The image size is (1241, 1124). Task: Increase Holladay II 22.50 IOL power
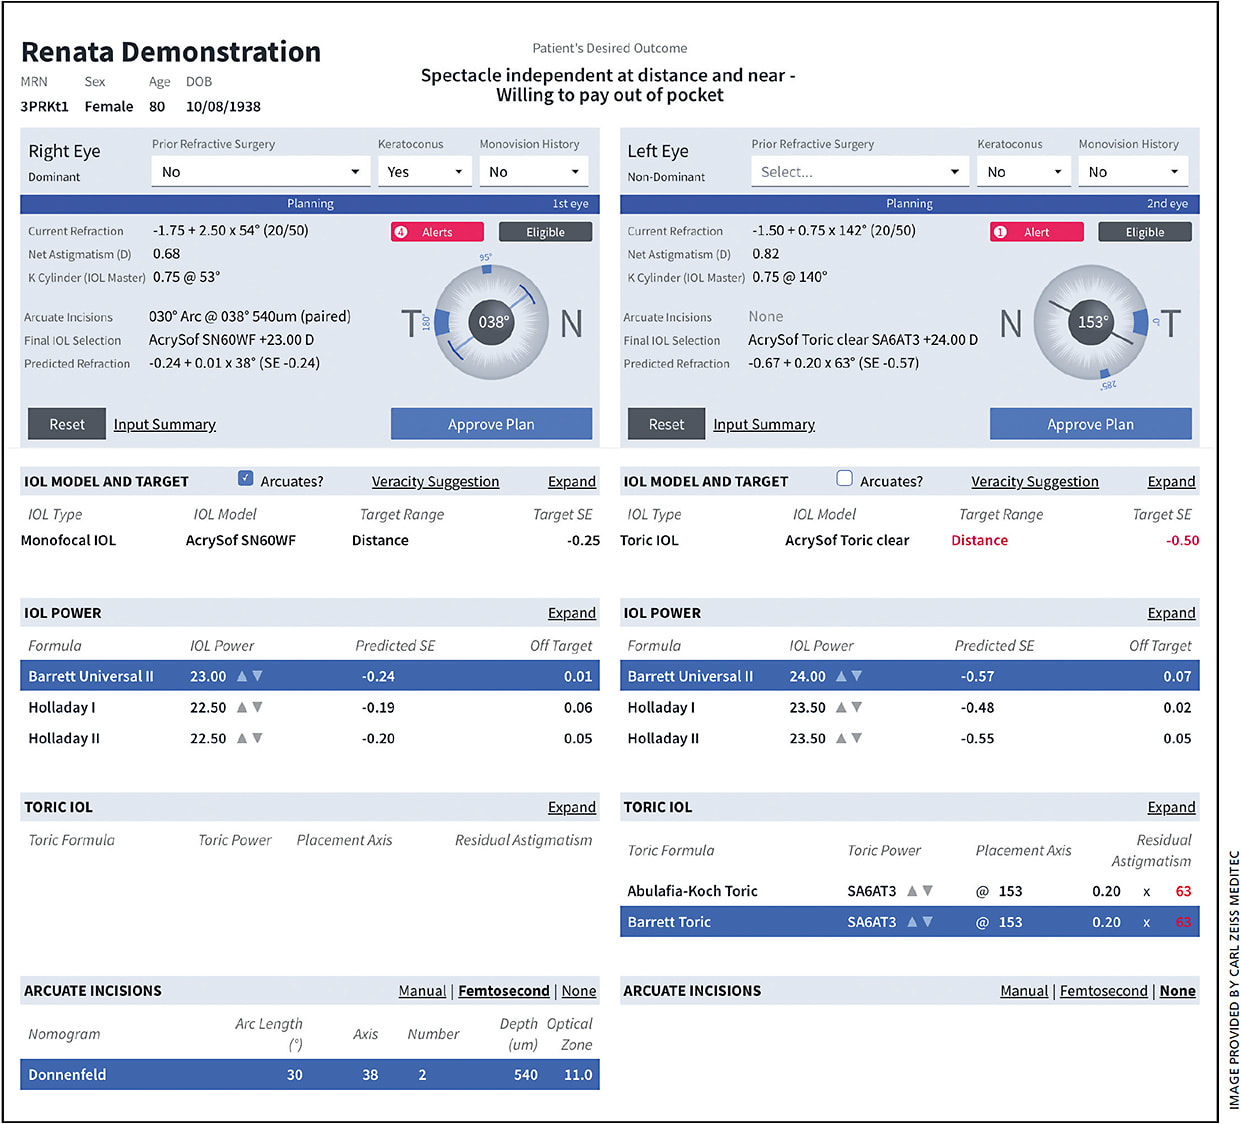(242, 738)
